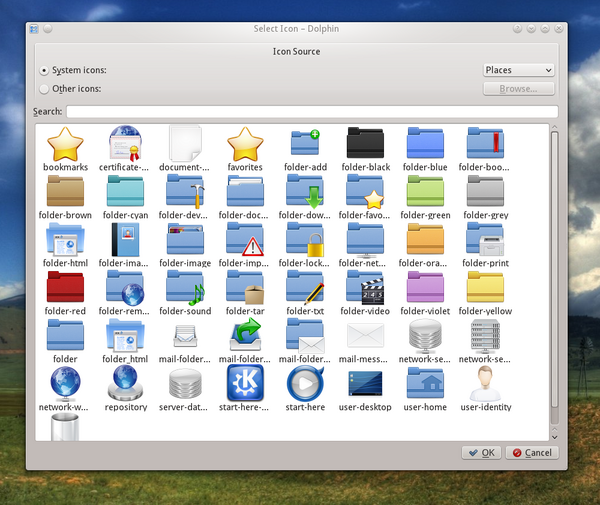Select the System icons radio button
Viewport: 600px width, 505px height.
point(44,71)
